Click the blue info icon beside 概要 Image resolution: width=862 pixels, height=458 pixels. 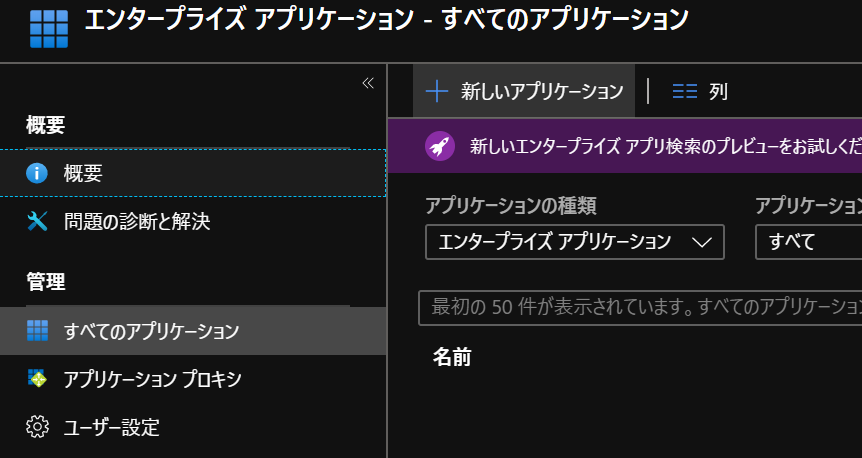click(x=37, y=173)
